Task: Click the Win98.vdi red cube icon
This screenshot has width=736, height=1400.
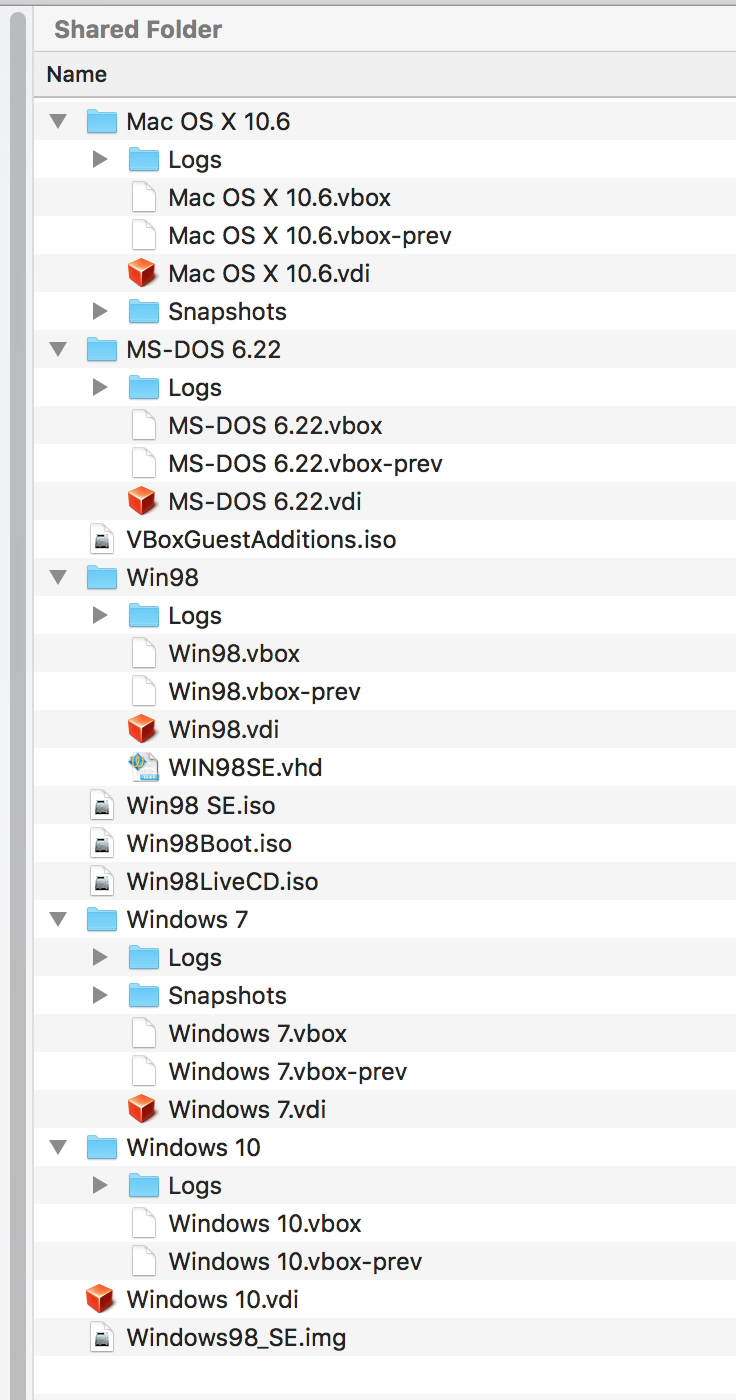Action: 144,729
